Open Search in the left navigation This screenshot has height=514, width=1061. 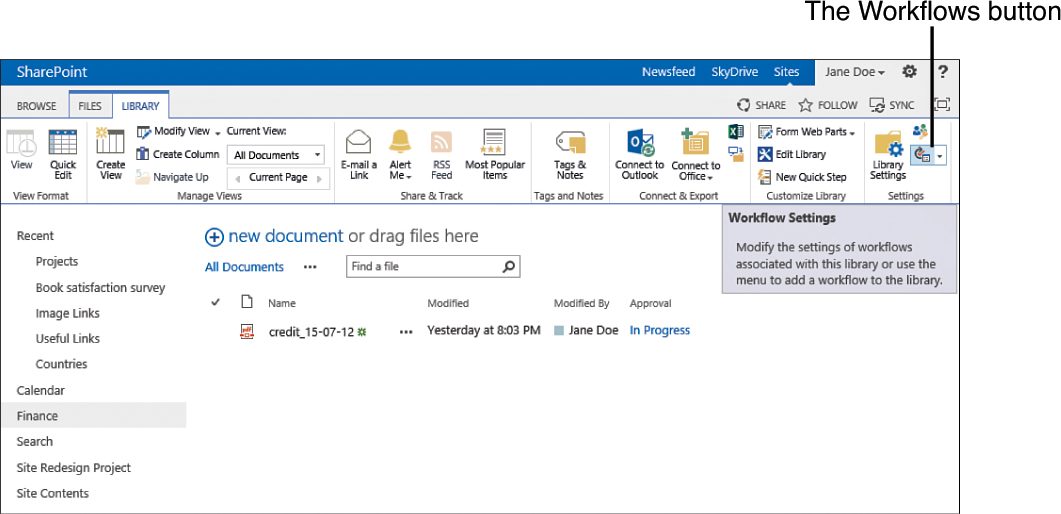(x=35, y=442)
